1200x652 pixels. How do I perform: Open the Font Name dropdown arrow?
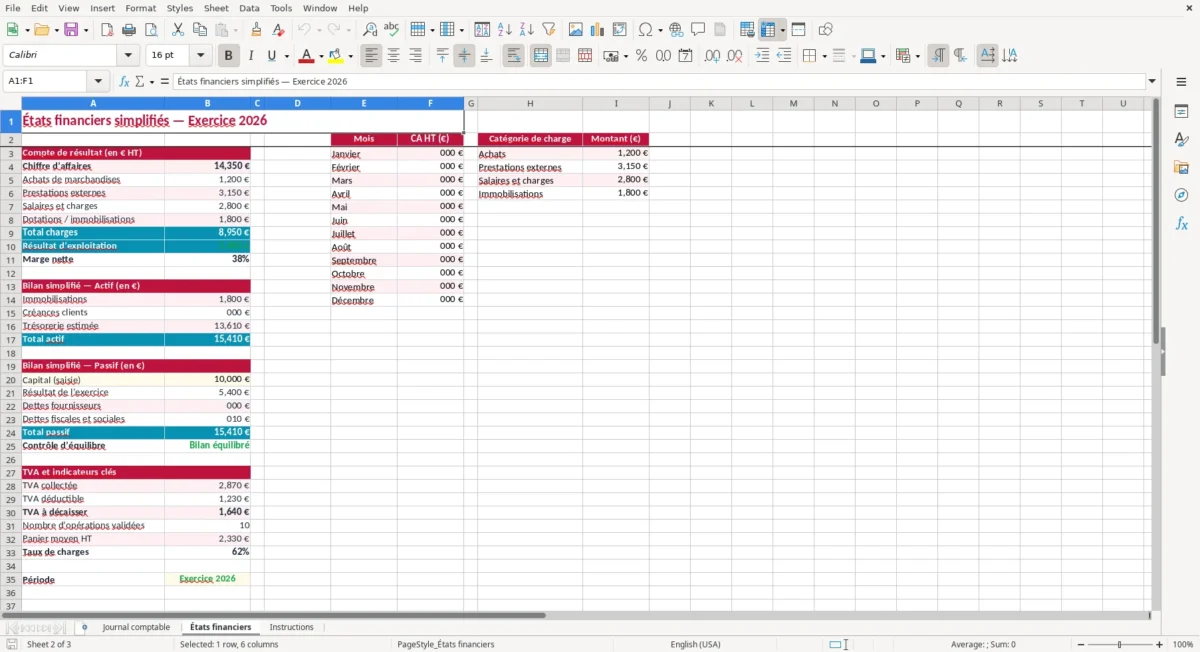pos(128,56)
